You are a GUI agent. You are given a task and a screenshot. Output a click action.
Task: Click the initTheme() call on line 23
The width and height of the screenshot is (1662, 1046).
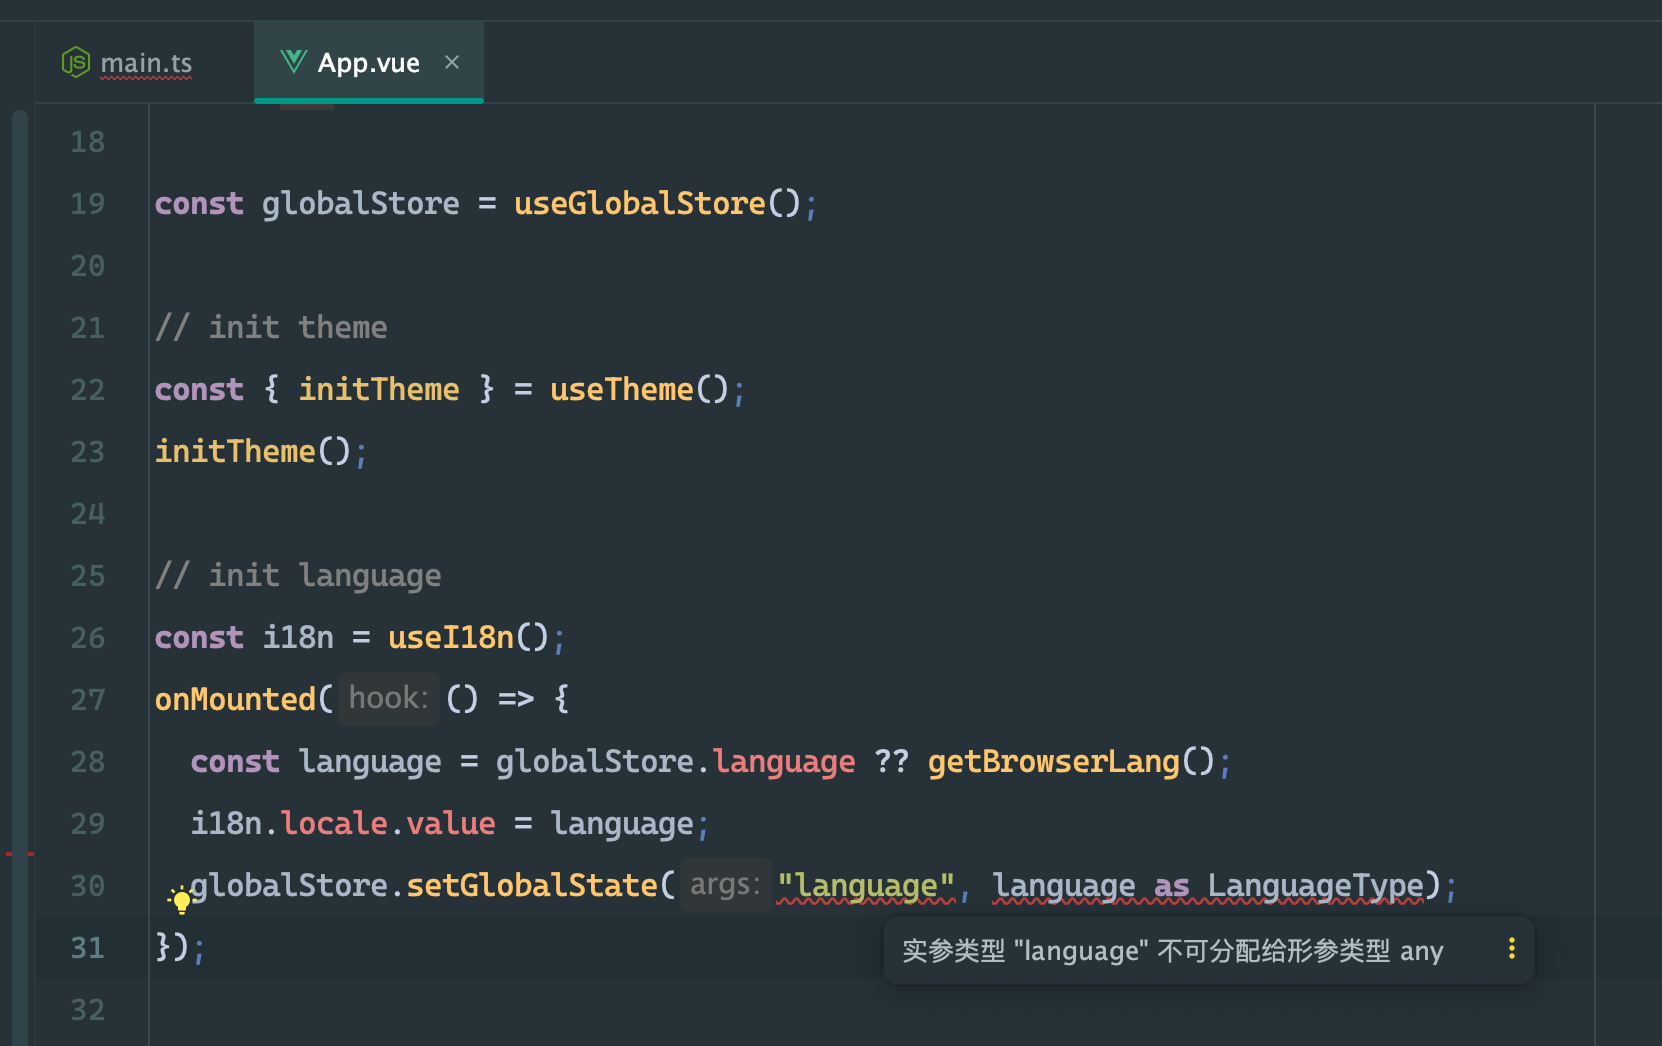237,450
